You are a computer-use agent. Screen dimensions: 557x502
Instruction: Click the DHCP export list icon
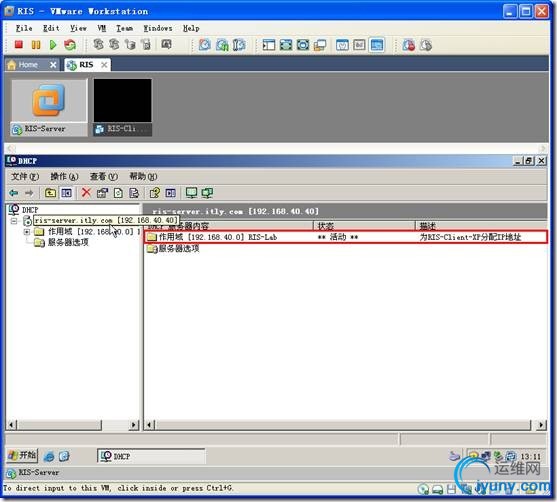[x=134, y=193]
